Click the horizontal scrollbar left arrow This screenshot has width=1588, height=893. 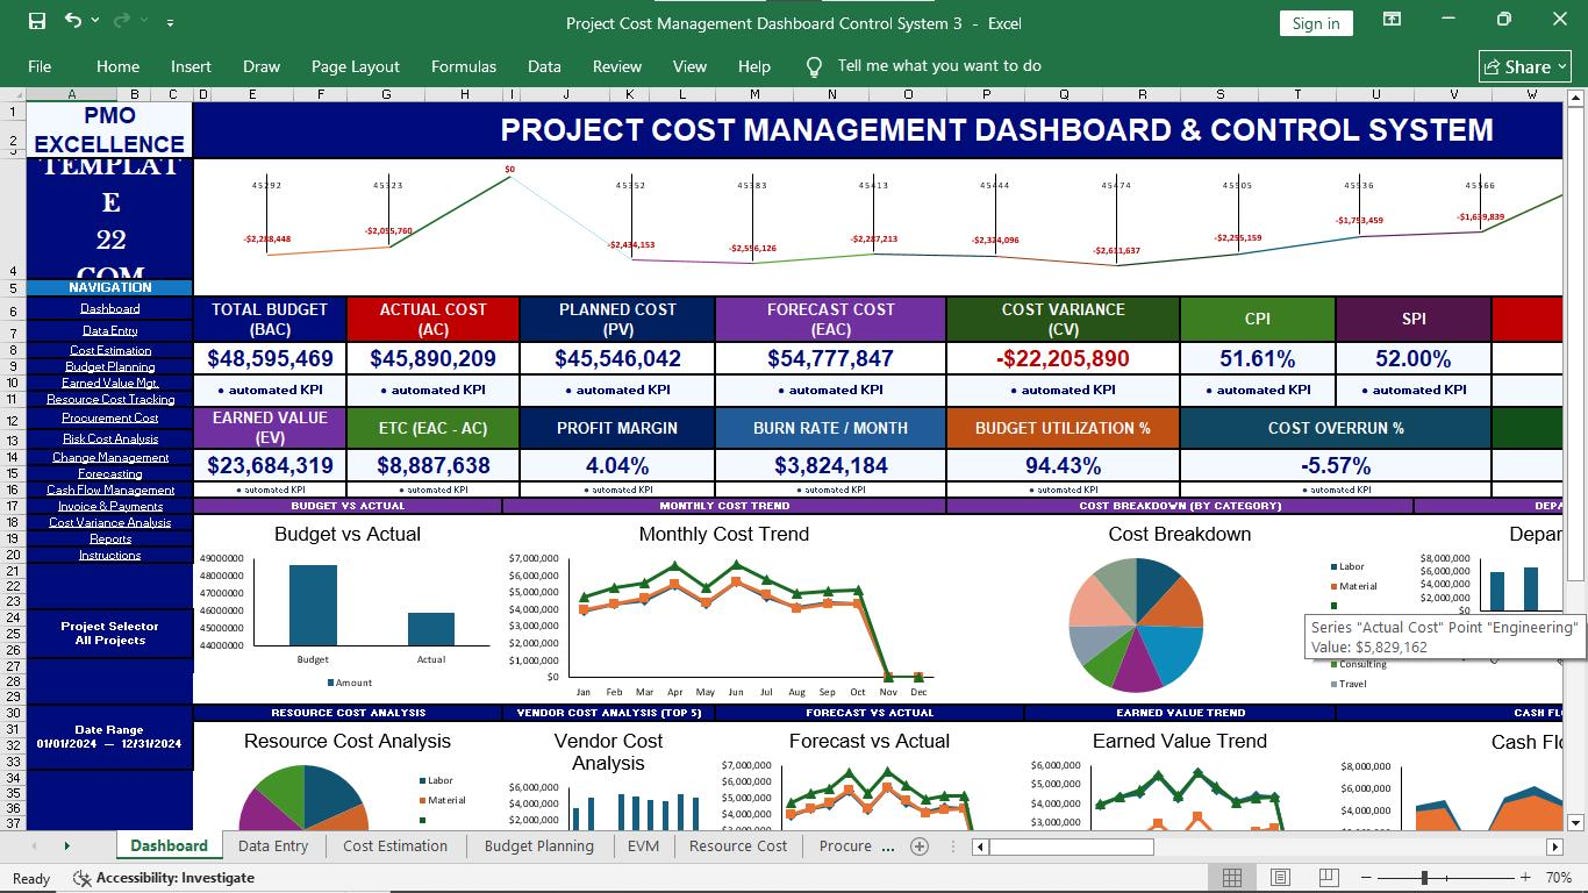click(981, 847)
